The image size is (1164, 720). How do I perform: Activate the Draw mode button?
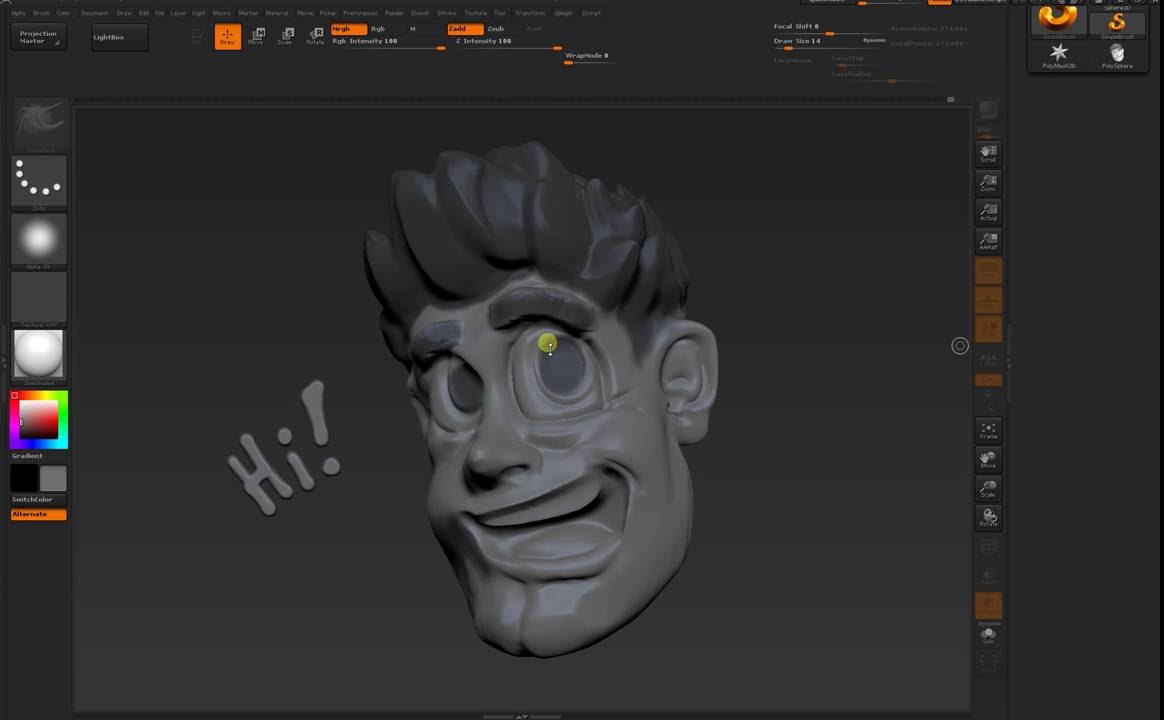pyautogui.click(x=227, y=36)
